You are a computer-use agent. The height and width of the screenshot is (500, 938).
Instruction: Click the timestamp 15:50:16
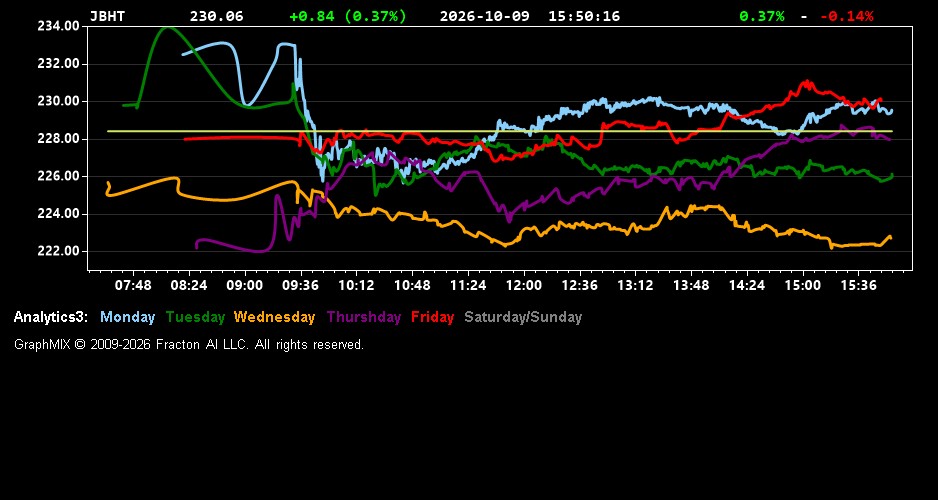pos(584,16)
